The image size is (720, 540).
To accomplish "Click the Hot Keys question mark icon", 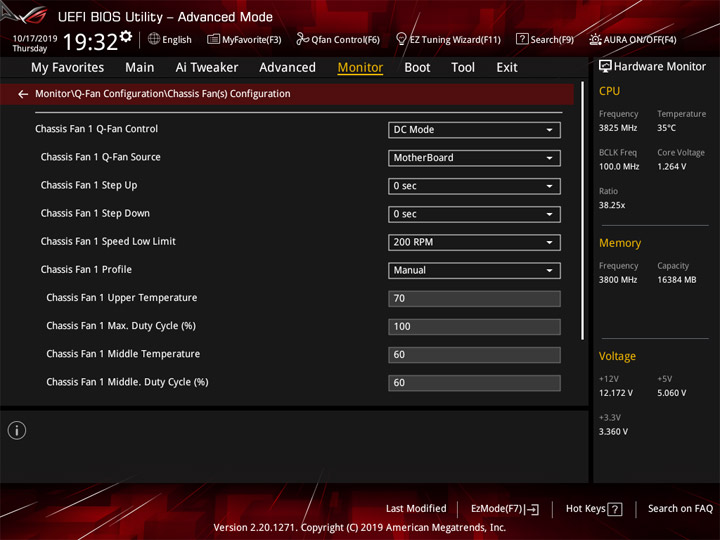I will tap(615, 509).
